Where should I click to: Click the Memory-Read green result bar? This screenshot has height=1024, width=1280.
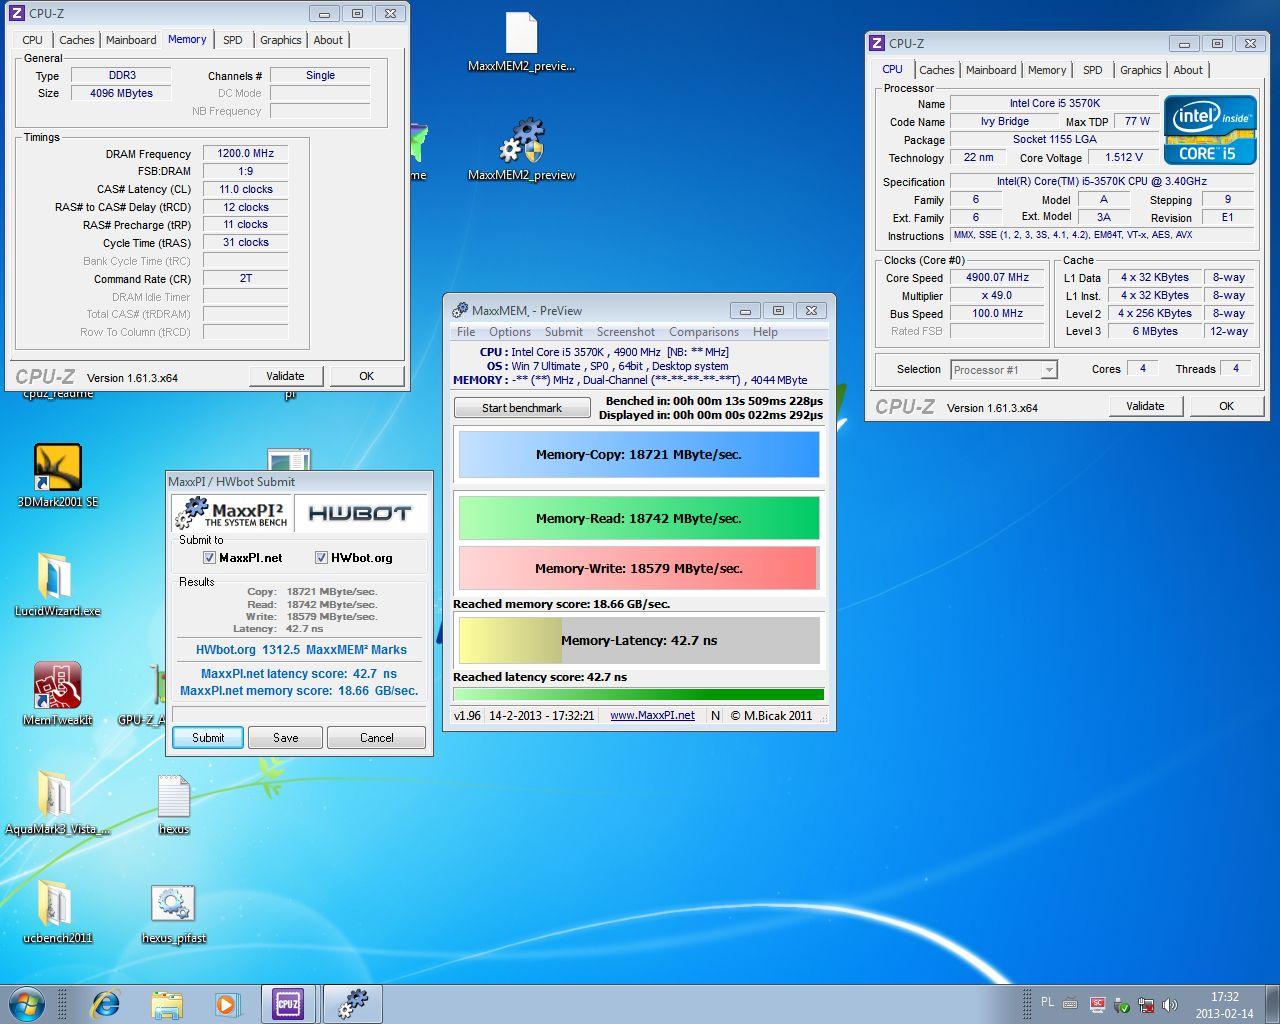pos(639,518)
